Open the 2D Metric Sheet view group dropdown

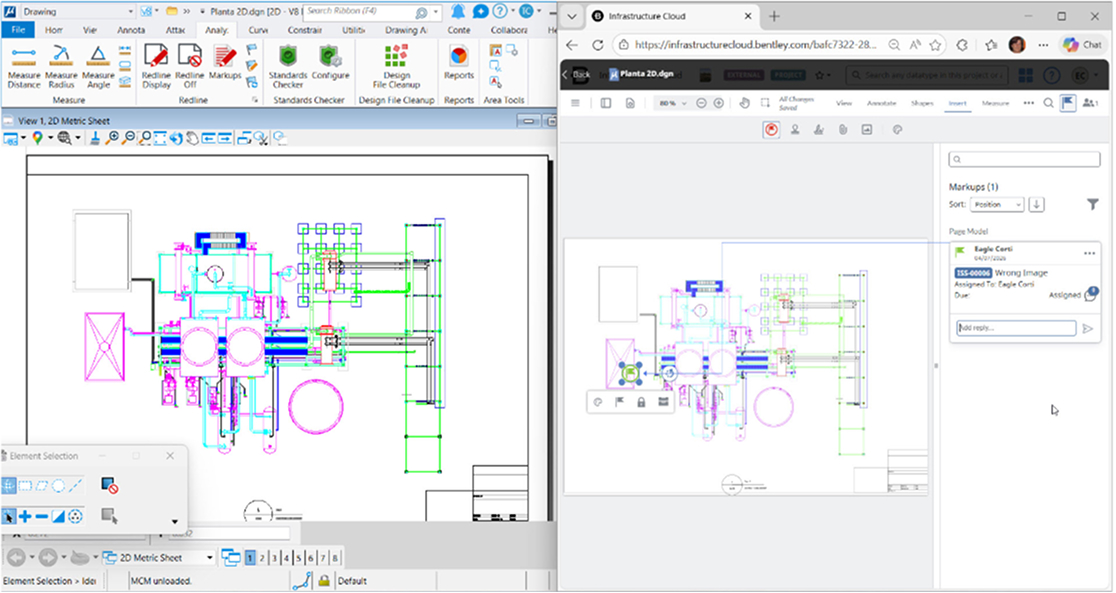click(x=208, y=556)
